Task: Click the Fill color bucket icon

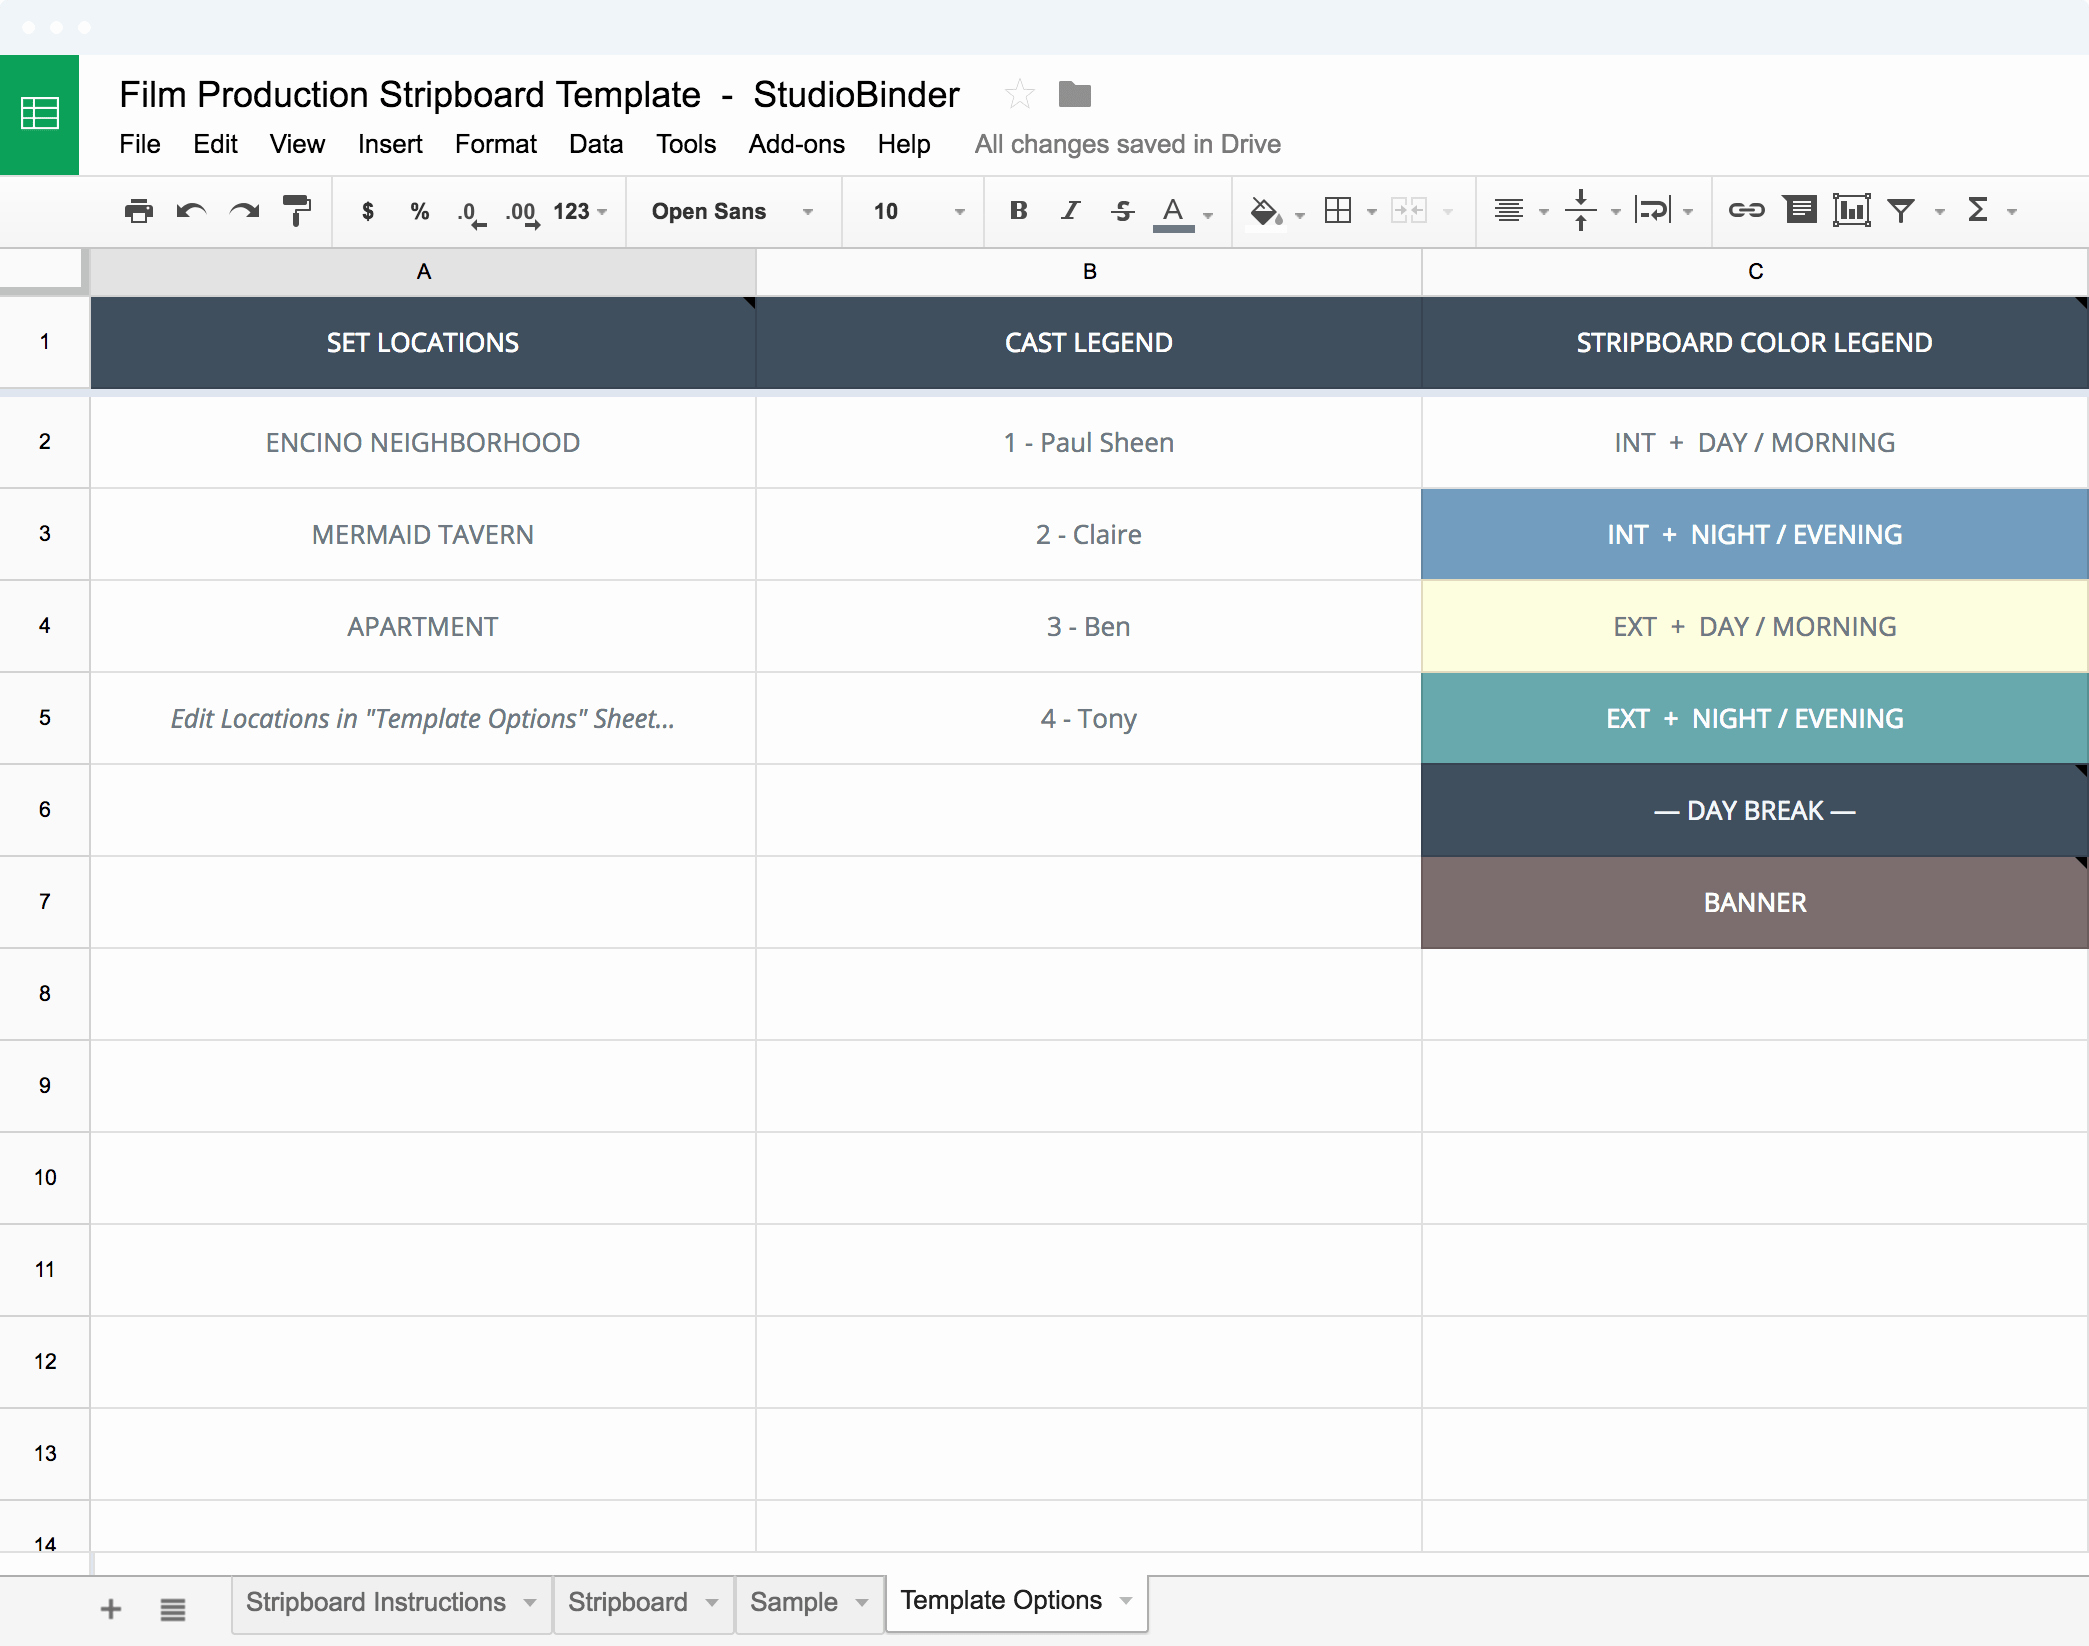Action: click(x=1263, y=210)
